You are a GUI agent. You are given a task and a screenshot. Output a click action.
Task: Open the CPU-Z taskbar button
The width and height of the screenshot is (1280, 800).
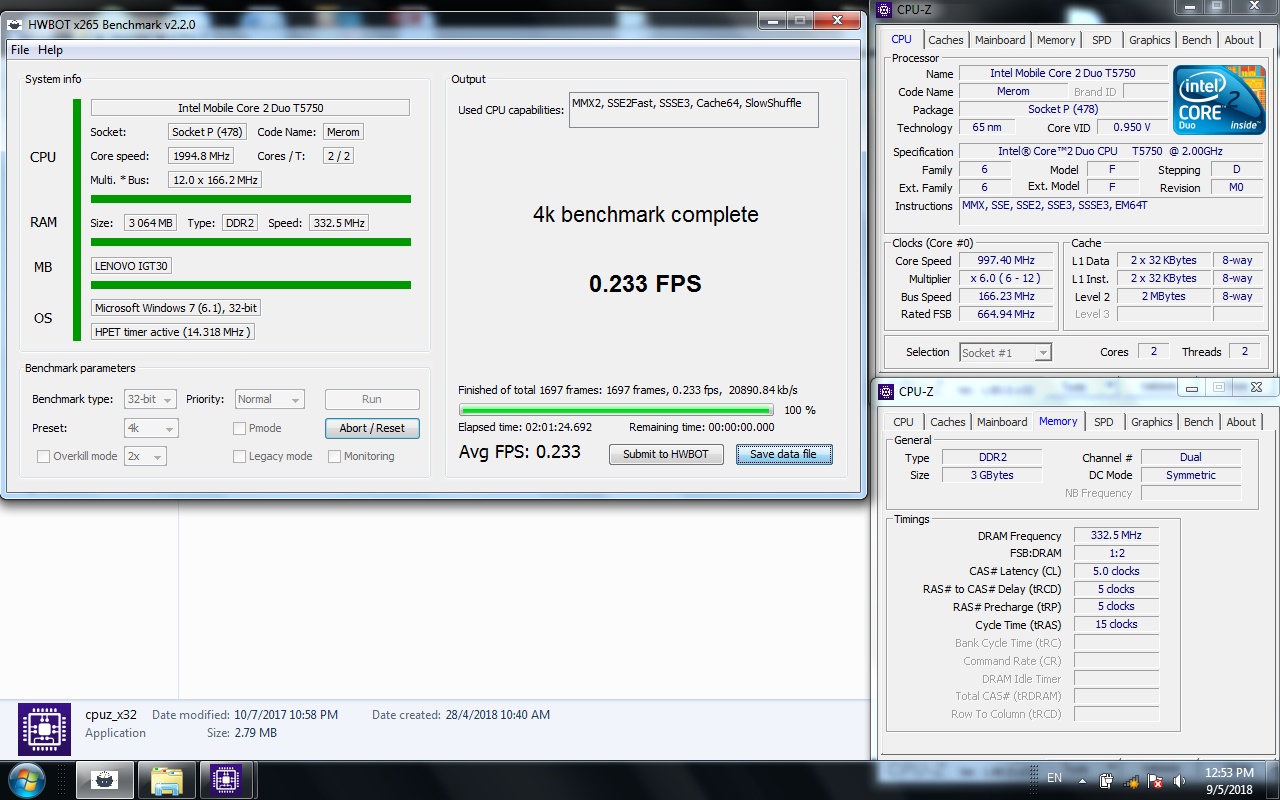coord(226,780)
